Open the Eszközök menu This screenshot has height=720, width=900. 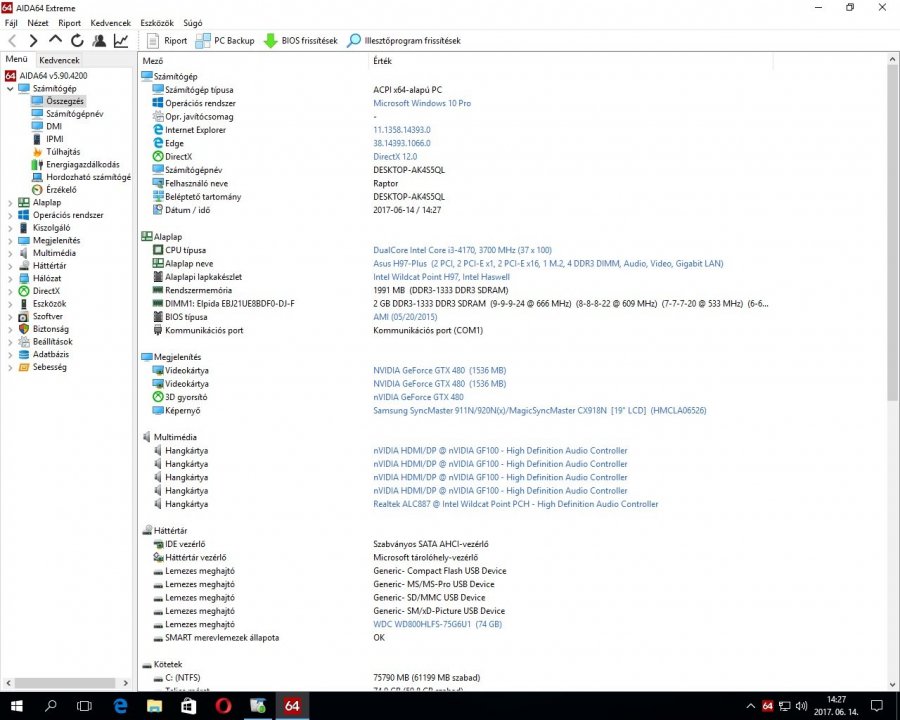pos(157,23)
